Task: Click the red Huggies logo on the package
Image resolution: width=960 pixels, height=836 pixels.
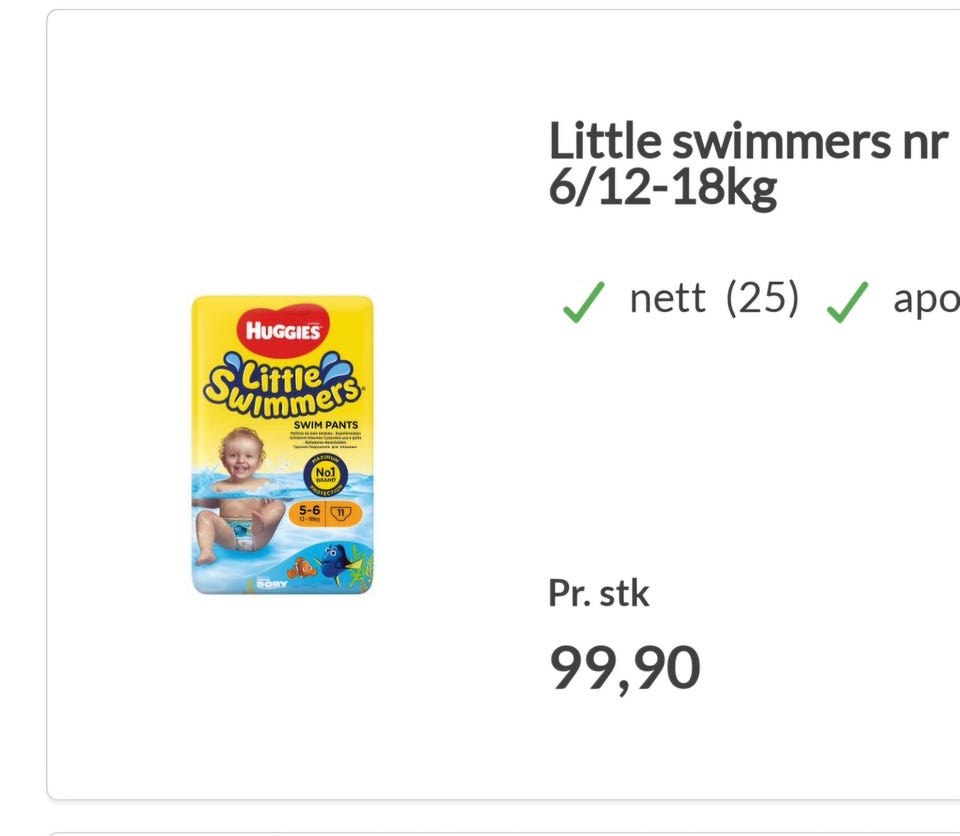Action: (x=282, y=331)
